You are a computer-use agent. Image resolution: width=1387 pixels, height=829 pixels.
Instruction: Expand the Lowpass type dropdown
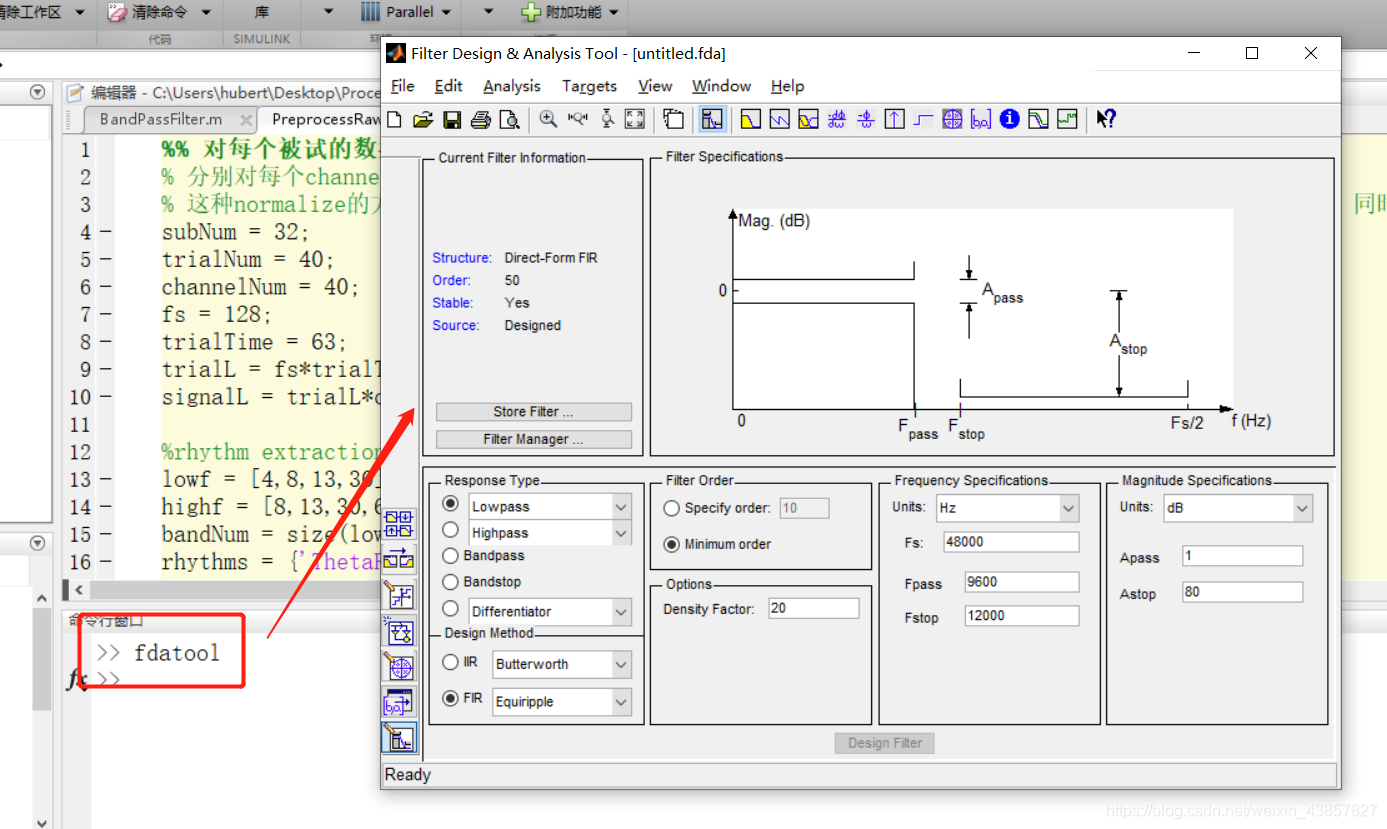(621, 507)
